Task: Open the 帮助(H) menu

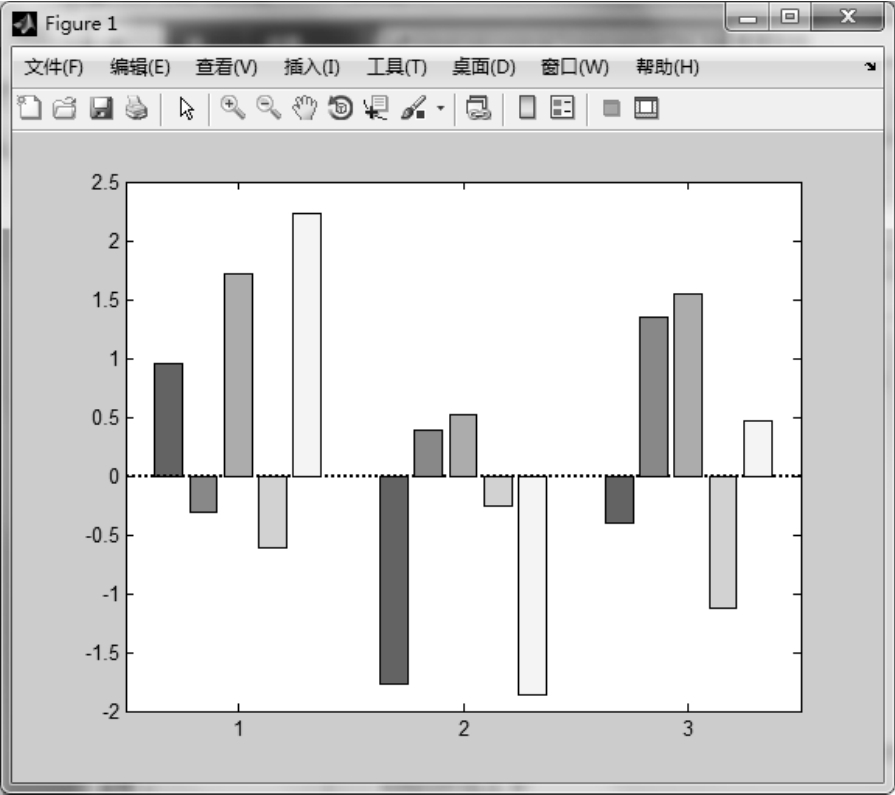Action: tap(667, 67)
